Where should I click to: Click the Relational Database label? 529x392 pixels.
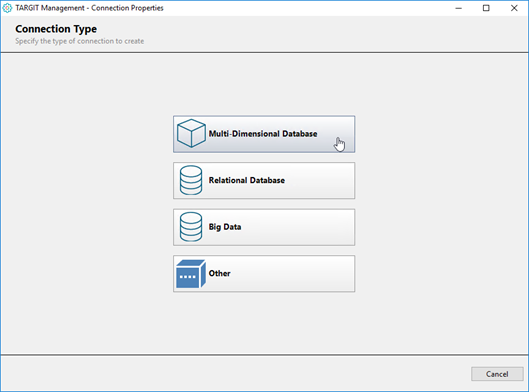(x=247, y=180)
